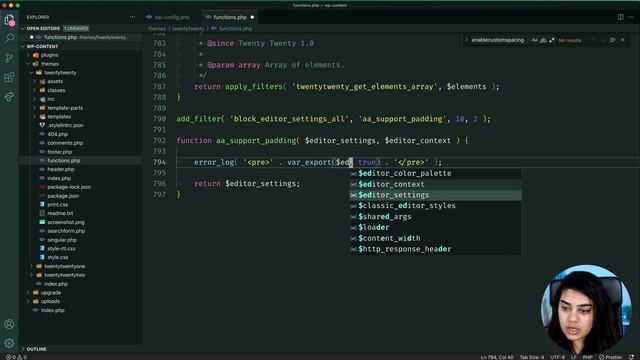Open the editor more actions ellipsis

point(631,17)
